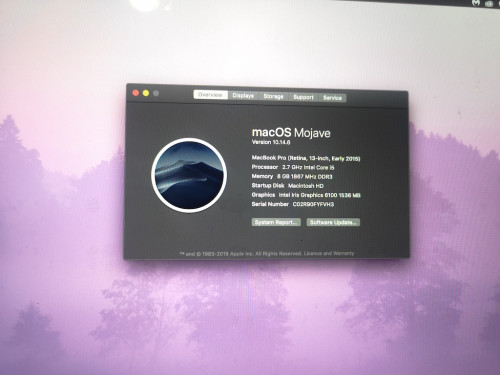Open the Support tab
500x375 pixels.
303,97
